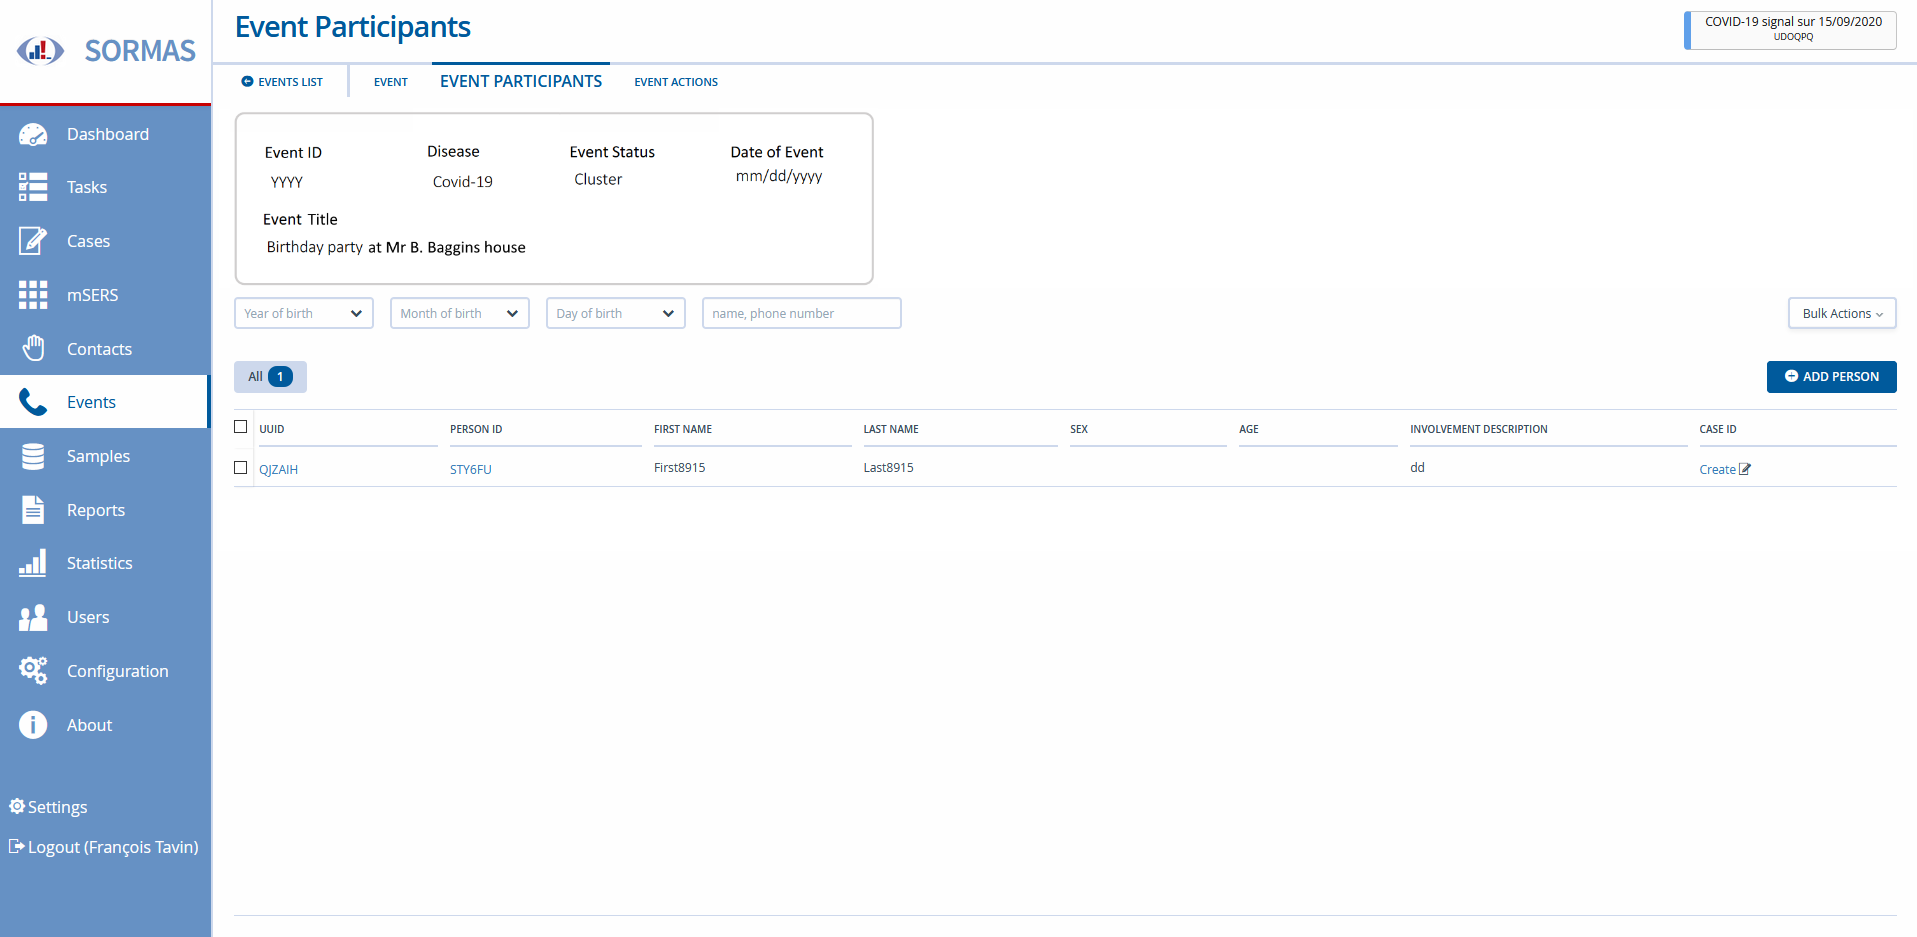1917x937 pixels.
Task: Click the Last8915 last name cell
Action: coord(889,467)
